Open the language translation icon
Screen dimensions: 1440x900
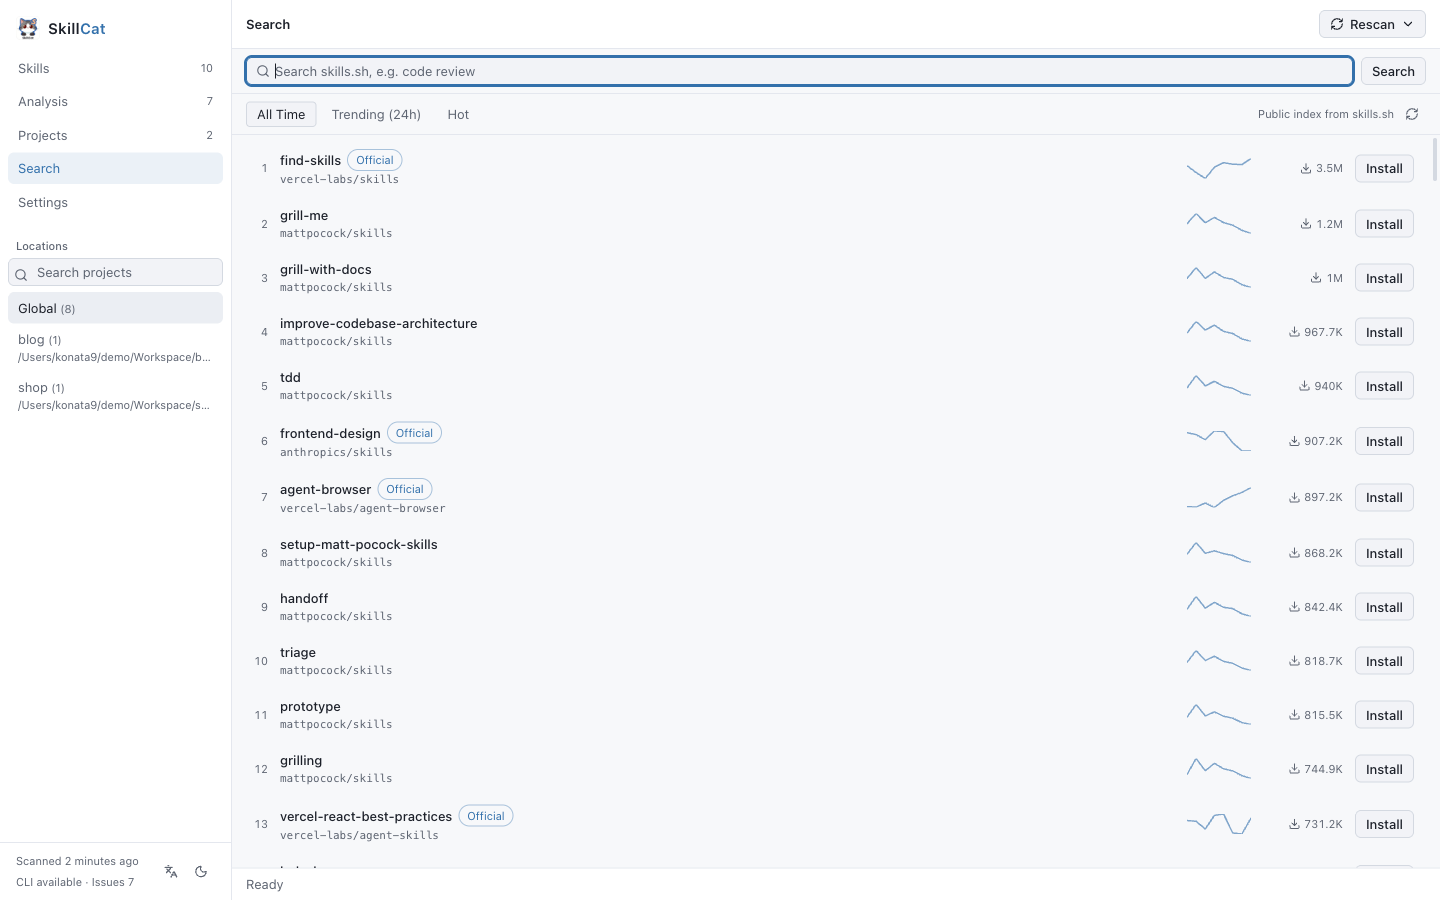[x=171, y=872]
